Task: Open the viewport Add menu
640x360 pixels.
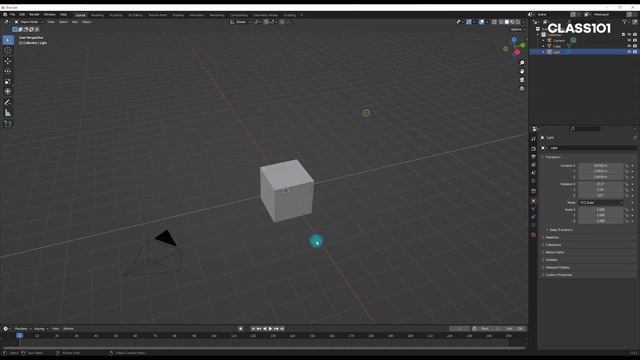Action: [75, 22]
